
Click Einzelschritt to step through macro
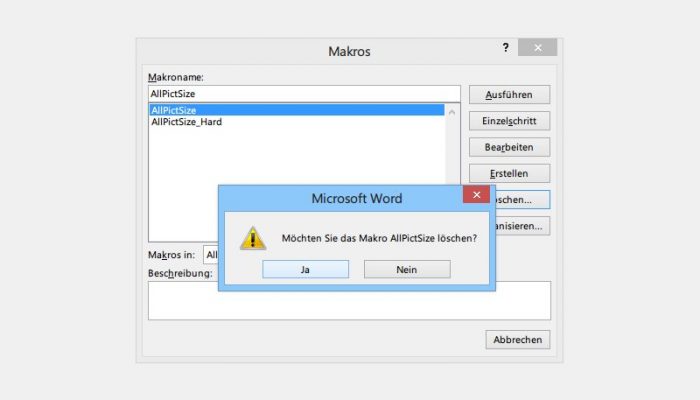pos(509,121)
